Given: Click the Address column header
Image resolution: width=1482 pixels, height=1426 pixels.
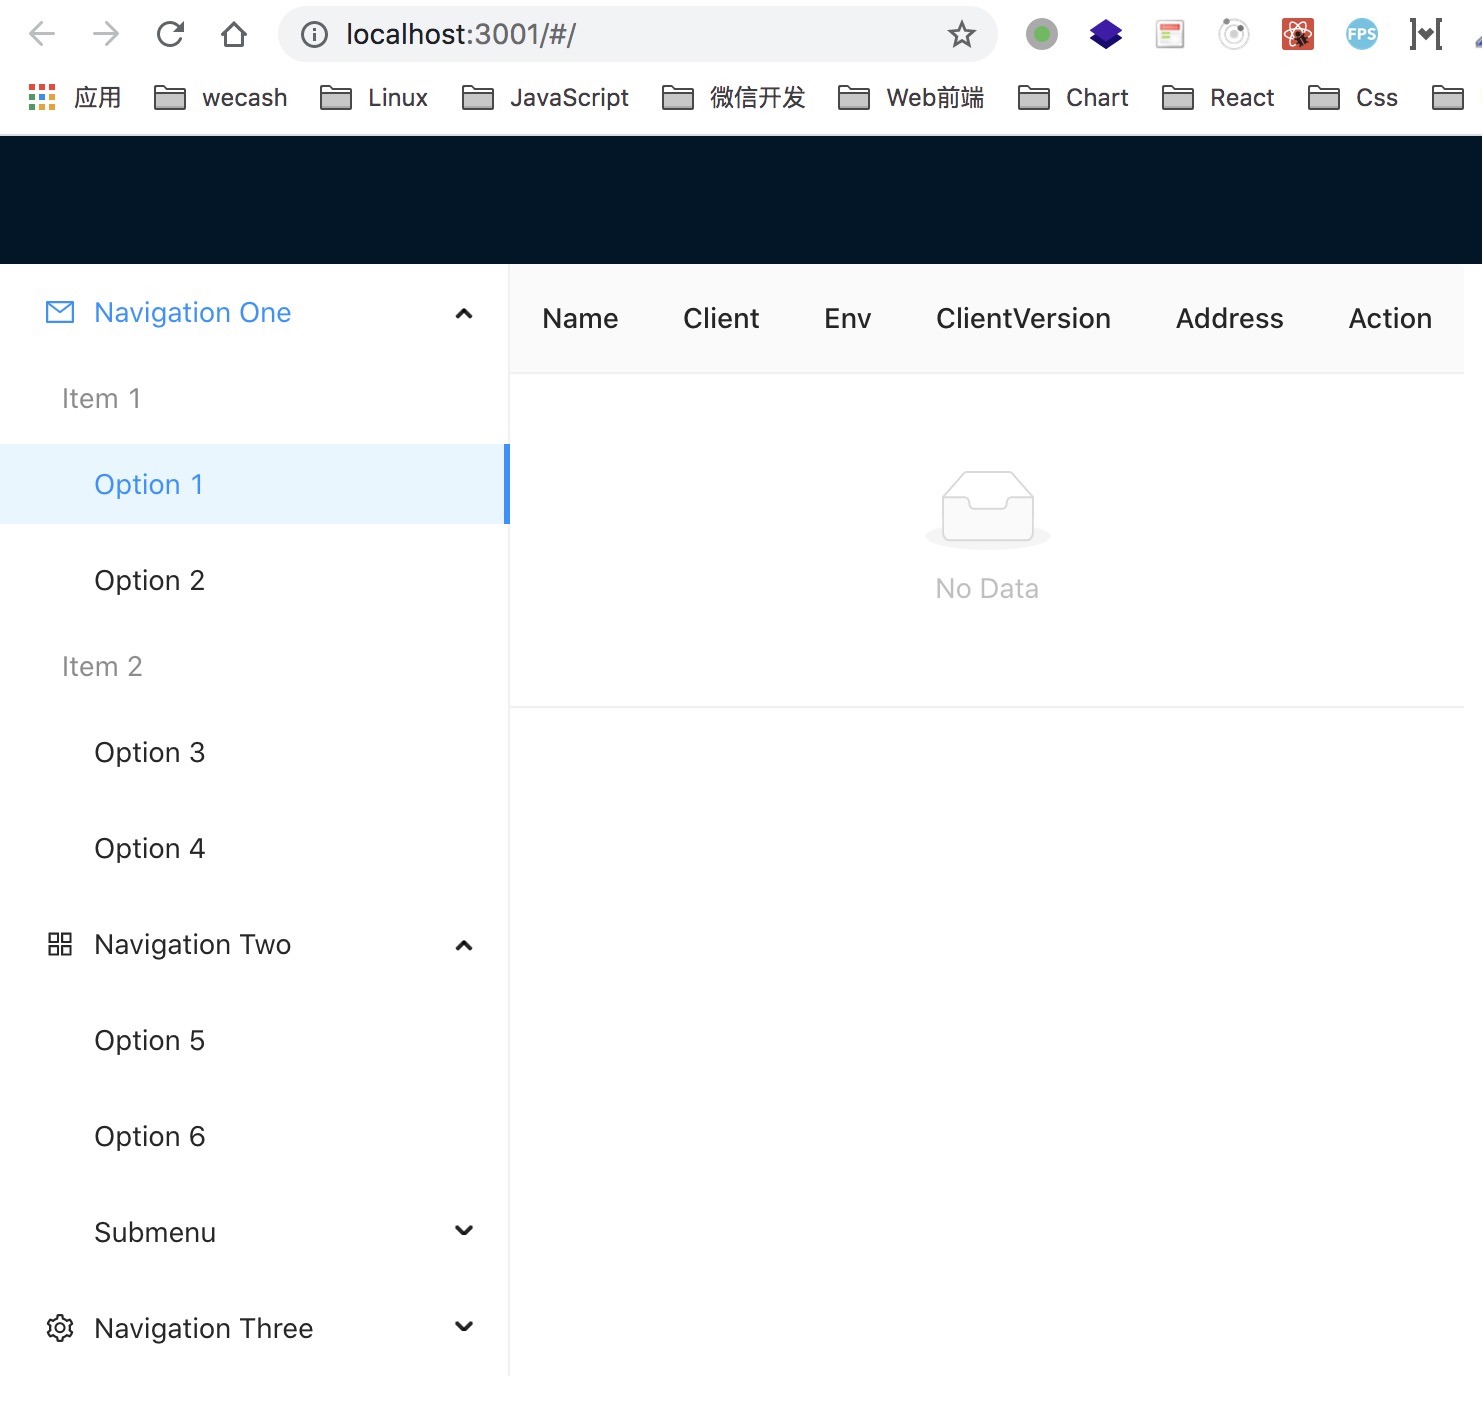Looking at the screenshot, I should coord(1229,318).
